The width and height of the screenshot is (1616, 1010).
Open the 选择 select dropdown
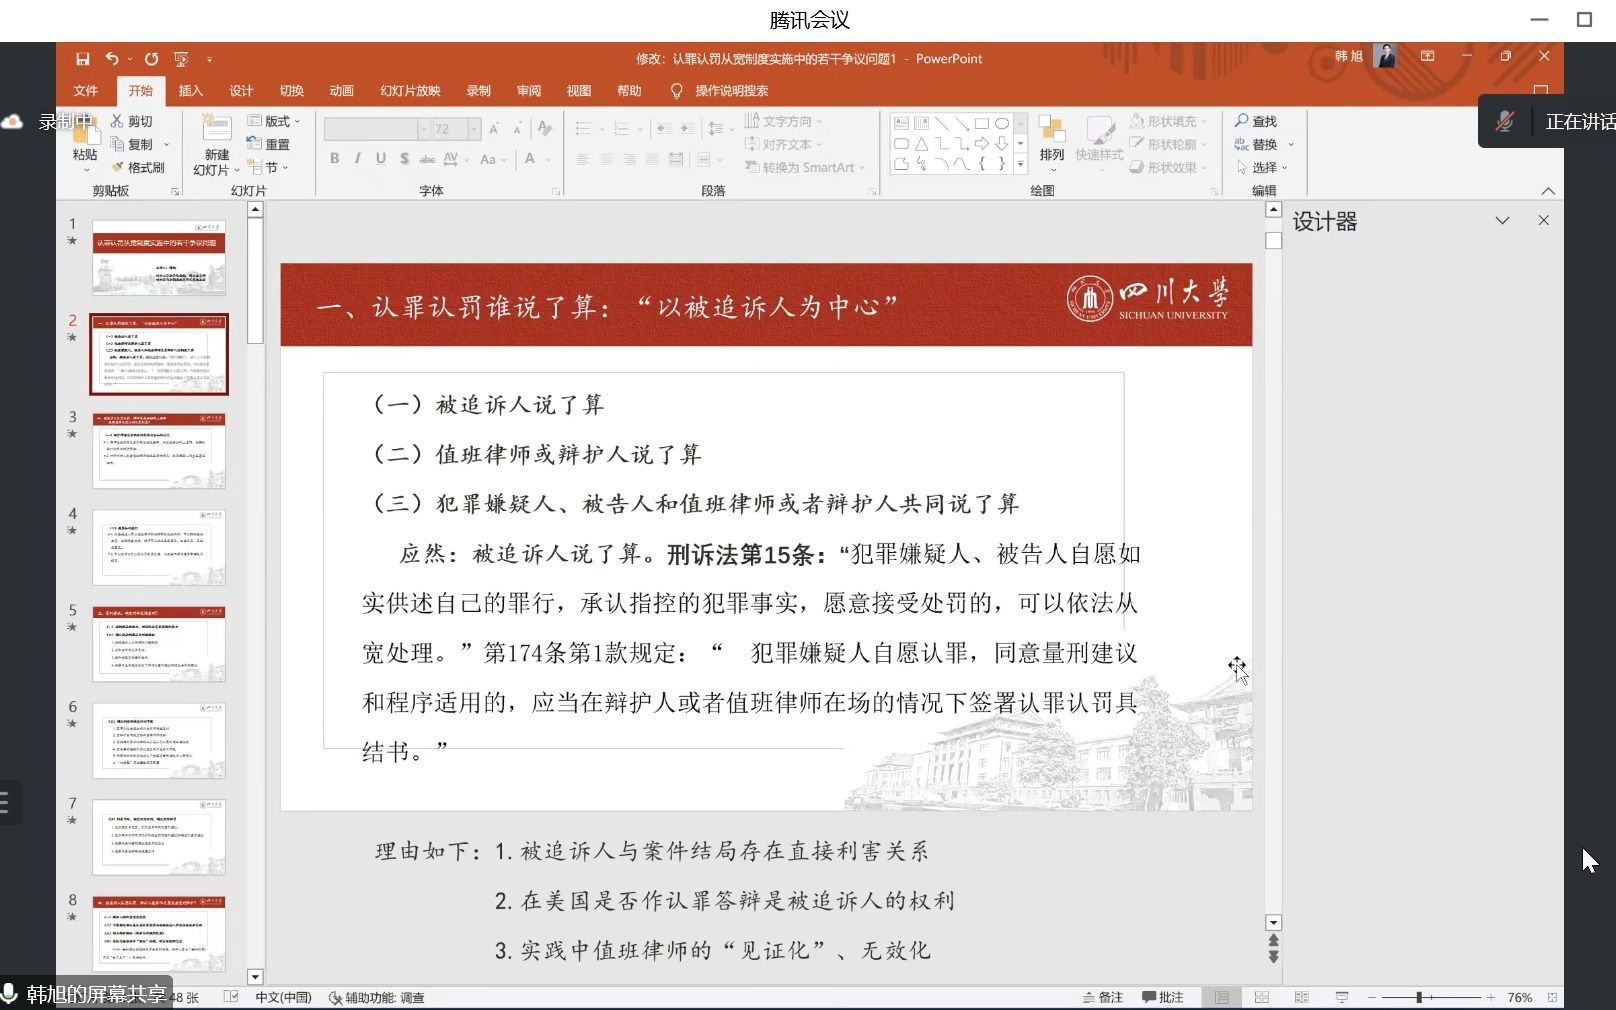click(x=1261, y=167)
